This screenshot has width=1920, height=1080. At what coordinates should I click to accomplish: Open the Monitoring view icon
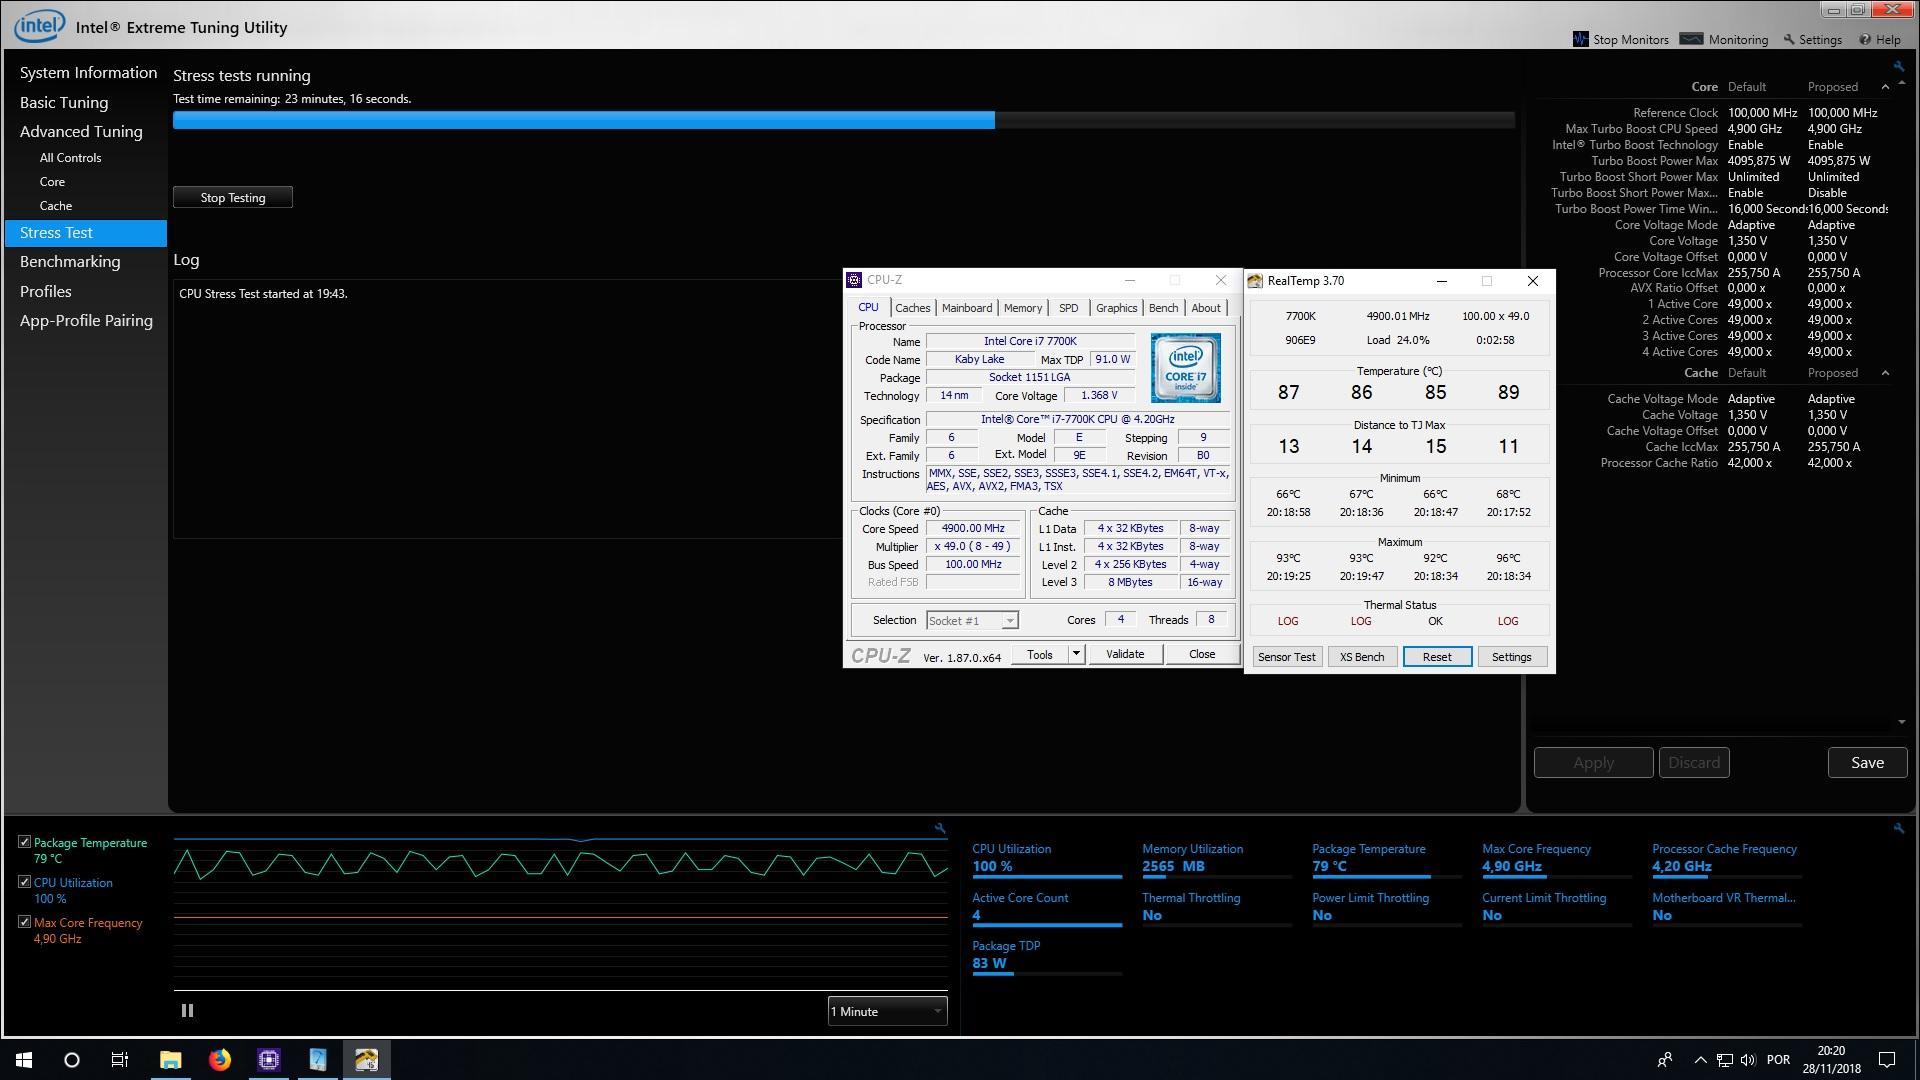(1691, 39)
